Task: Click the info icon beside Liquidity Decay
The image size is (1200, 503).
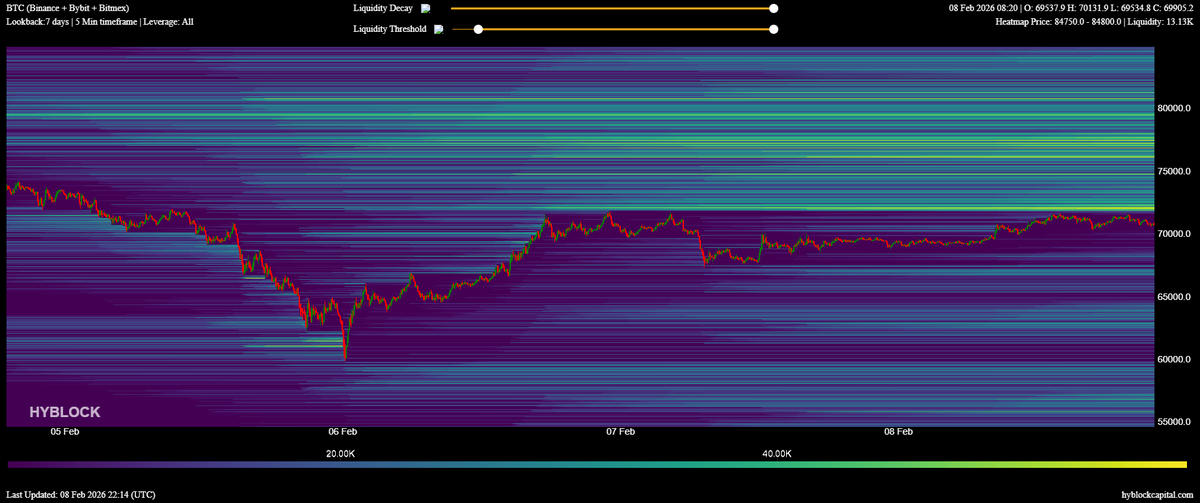Action: [425, 8]
